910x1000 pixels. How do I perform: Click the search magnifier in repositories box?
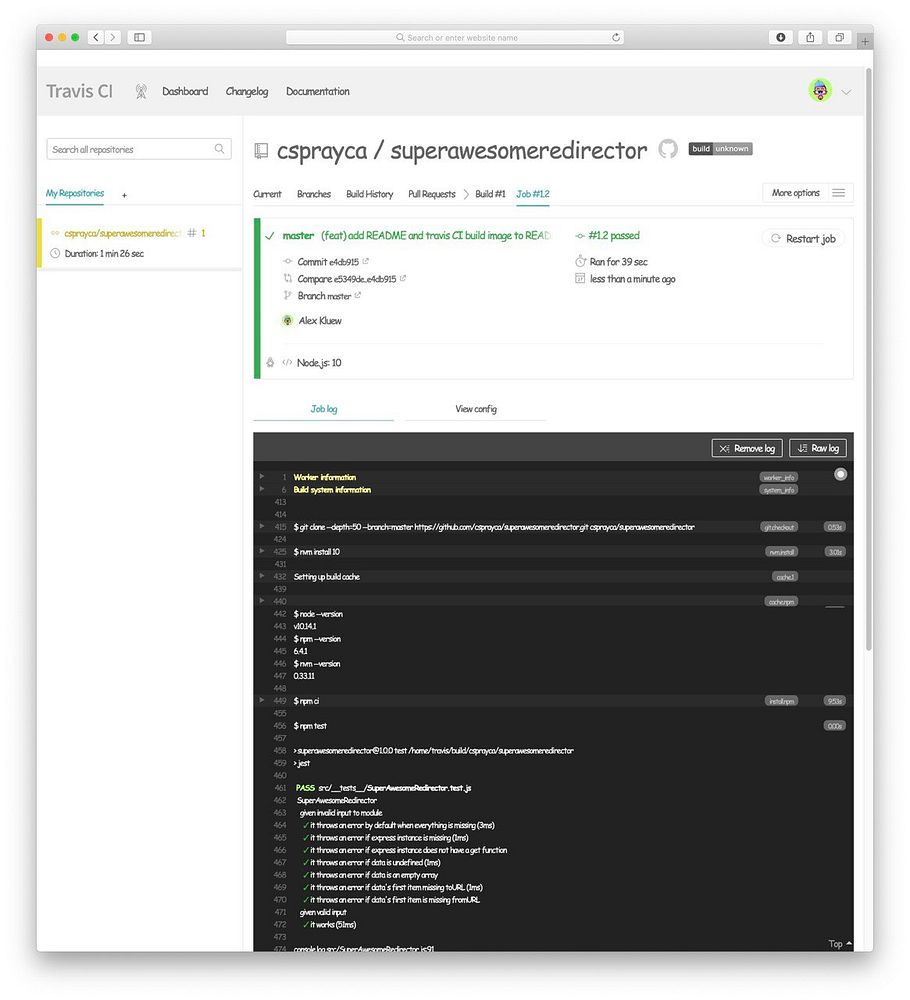pyautogui.click(x=219, y=149)
